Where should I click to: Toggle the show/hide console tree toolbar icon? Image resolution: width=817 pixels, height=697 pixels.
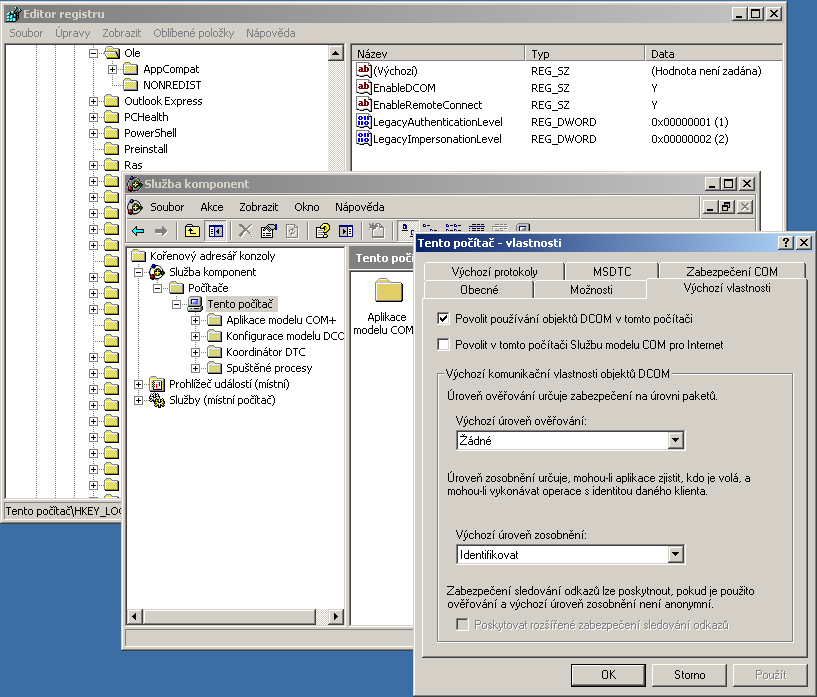[x=215, y=231]
